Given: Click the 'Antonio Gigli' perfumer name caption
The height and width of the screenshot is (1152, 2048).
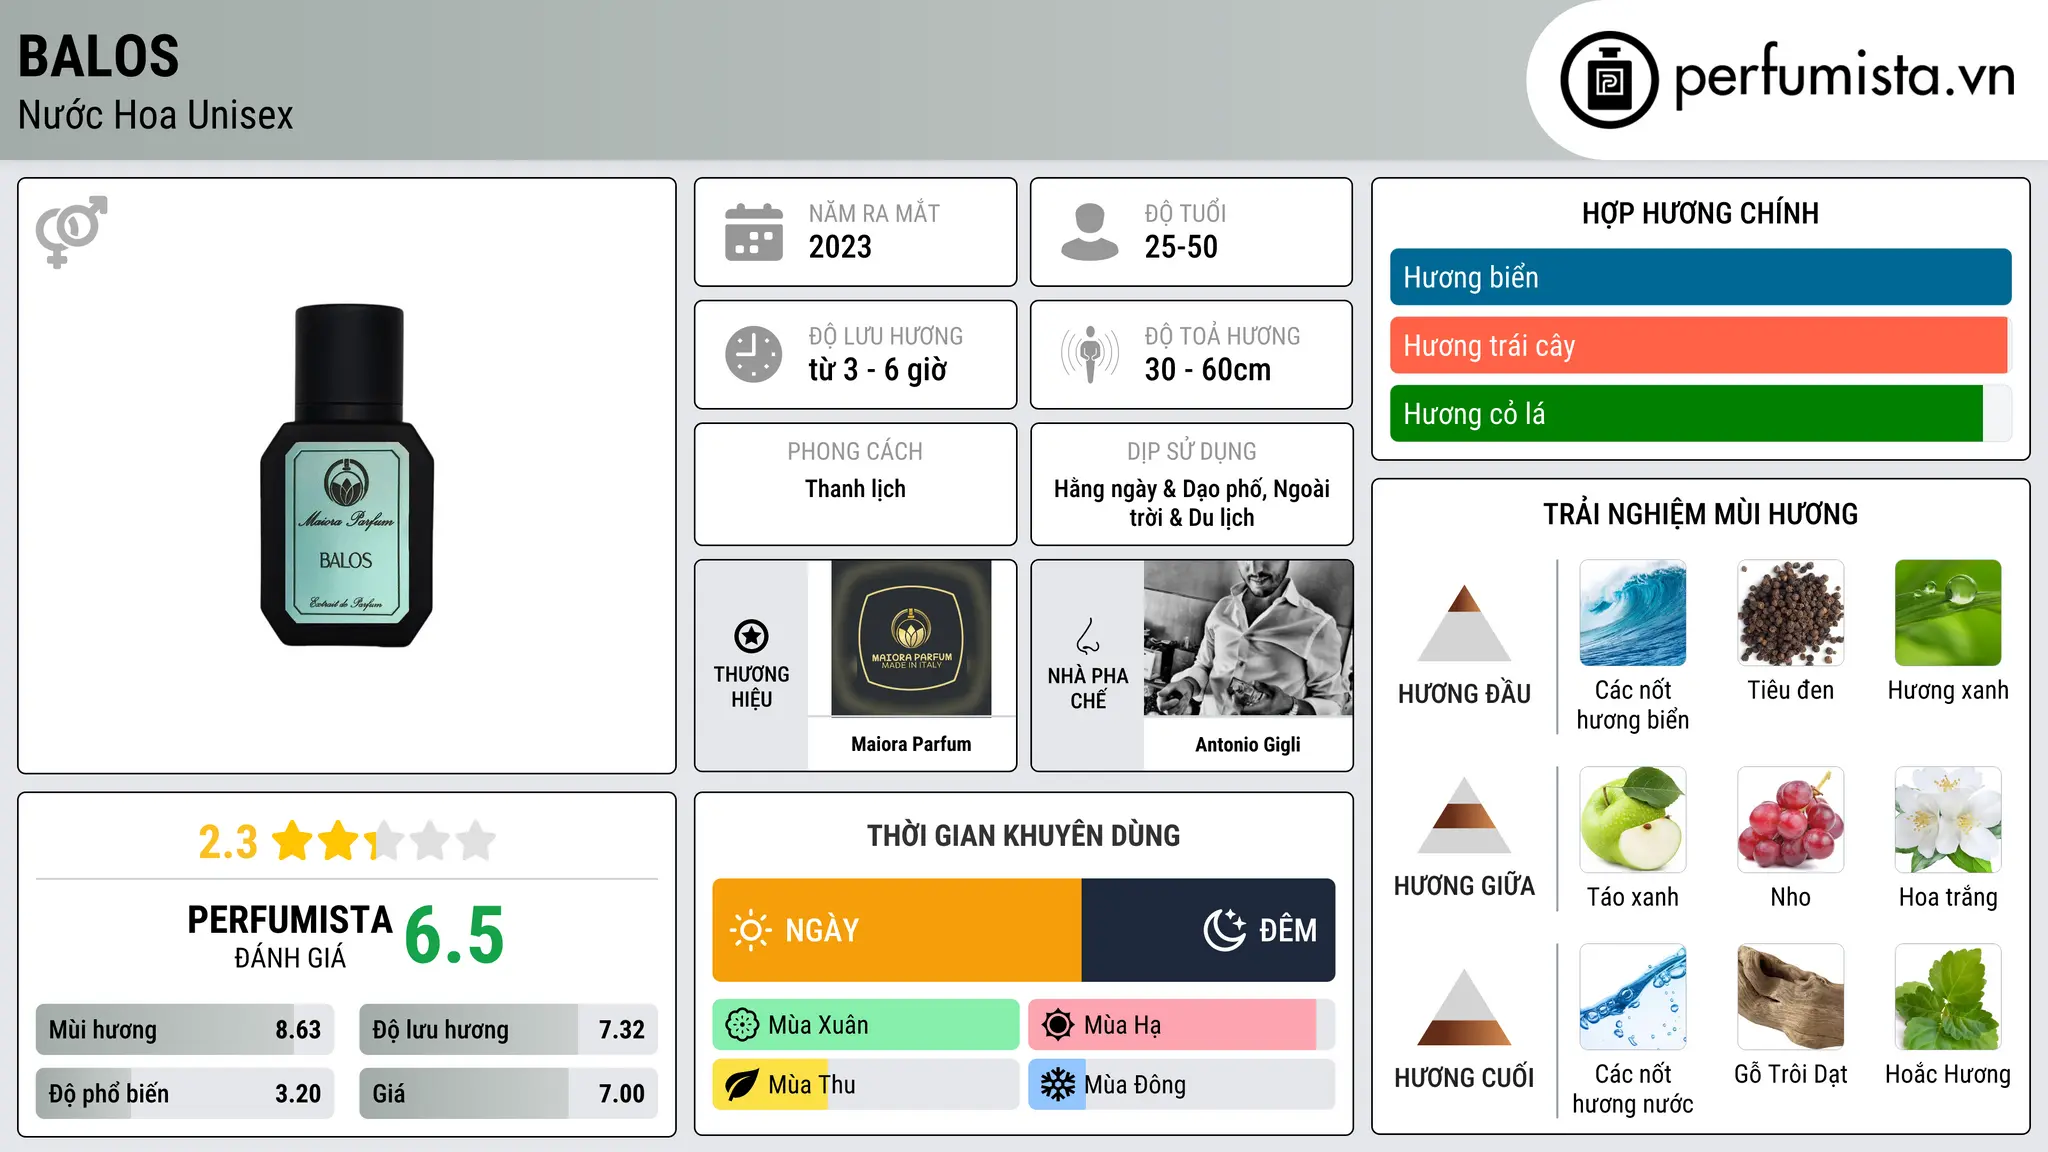Looking at the screenshot, I should click(1248, 744).
